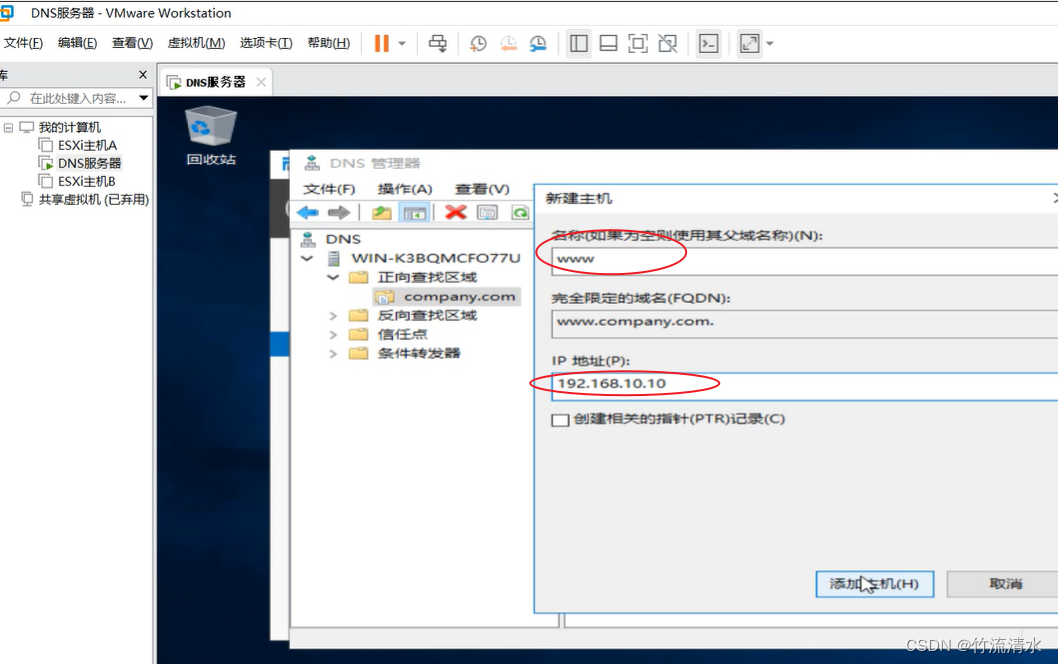Open the dropdown arrow beside pause button
This screenshot has height=664, width=1058.
(402, 44)
